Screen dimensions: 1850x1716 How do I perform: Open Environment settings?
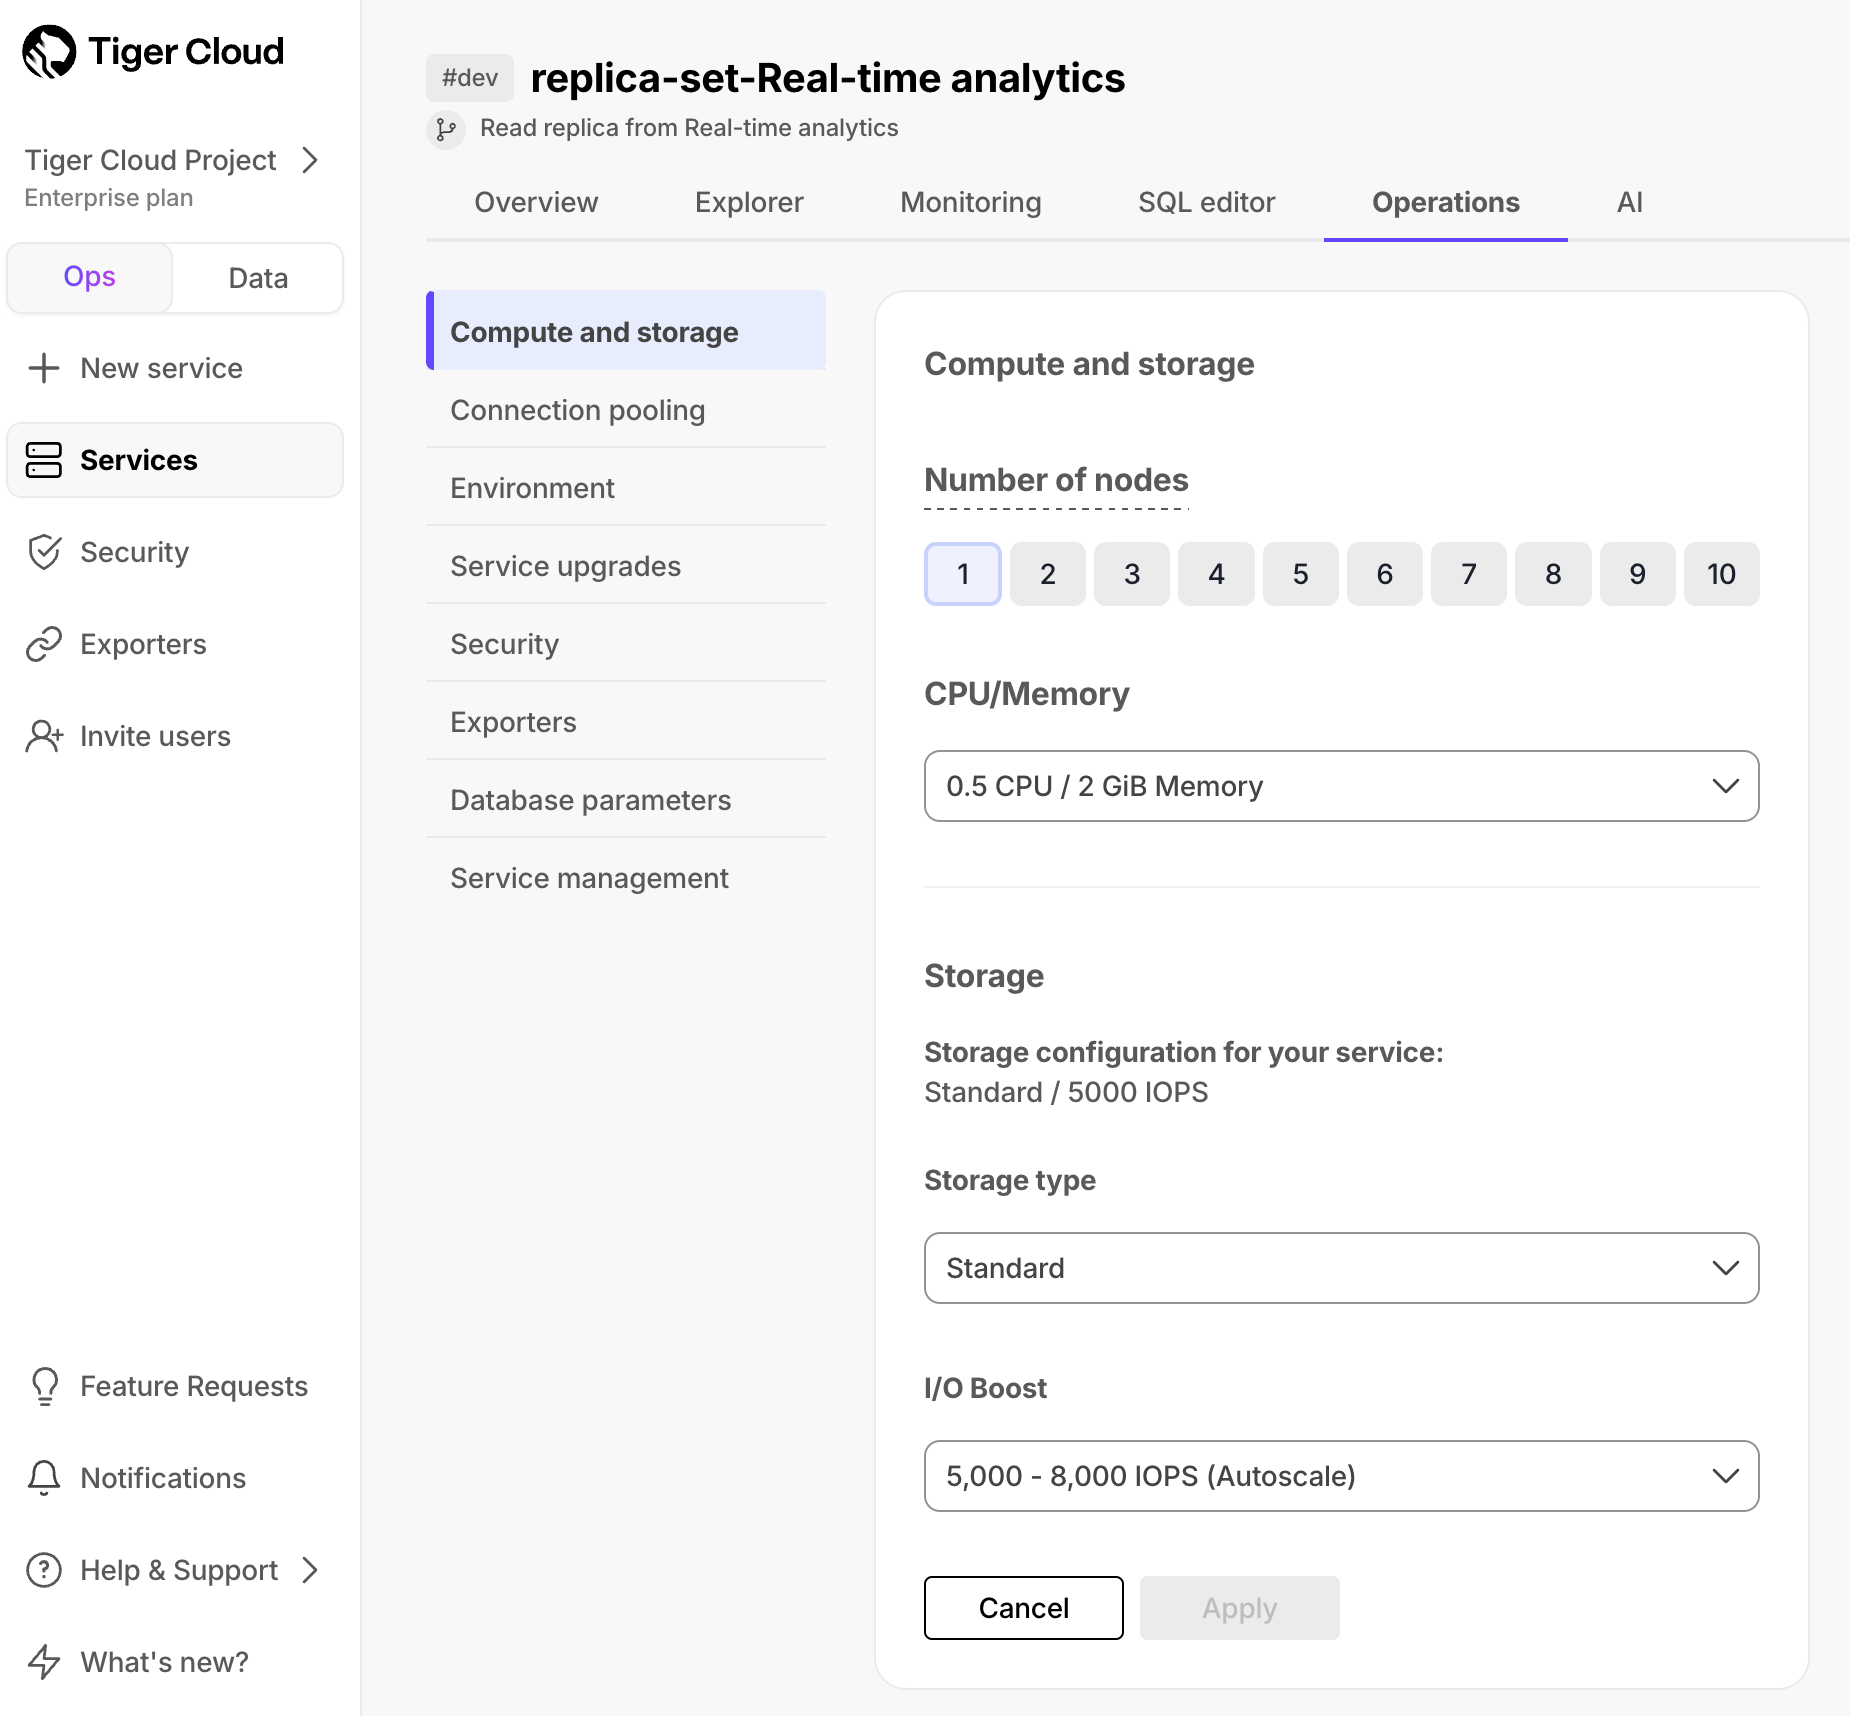pos(626,488)
